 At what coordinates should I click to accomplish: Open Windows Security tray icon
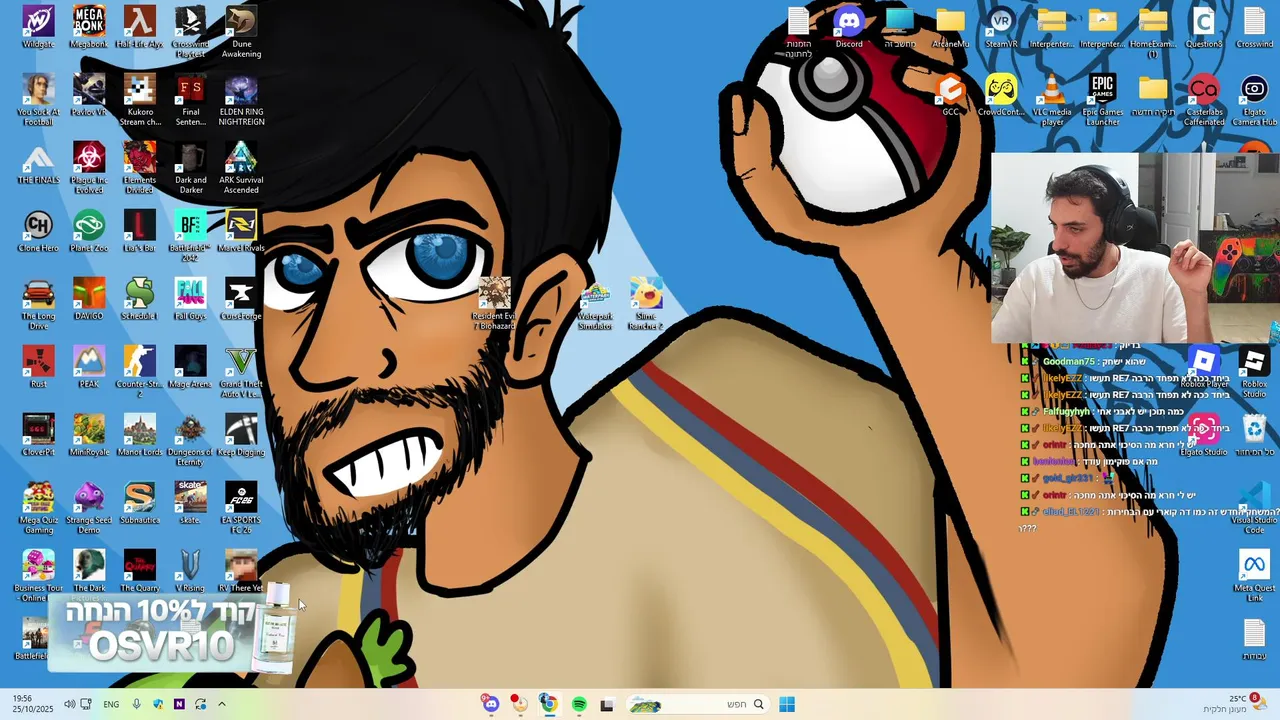tap(158, 704)
